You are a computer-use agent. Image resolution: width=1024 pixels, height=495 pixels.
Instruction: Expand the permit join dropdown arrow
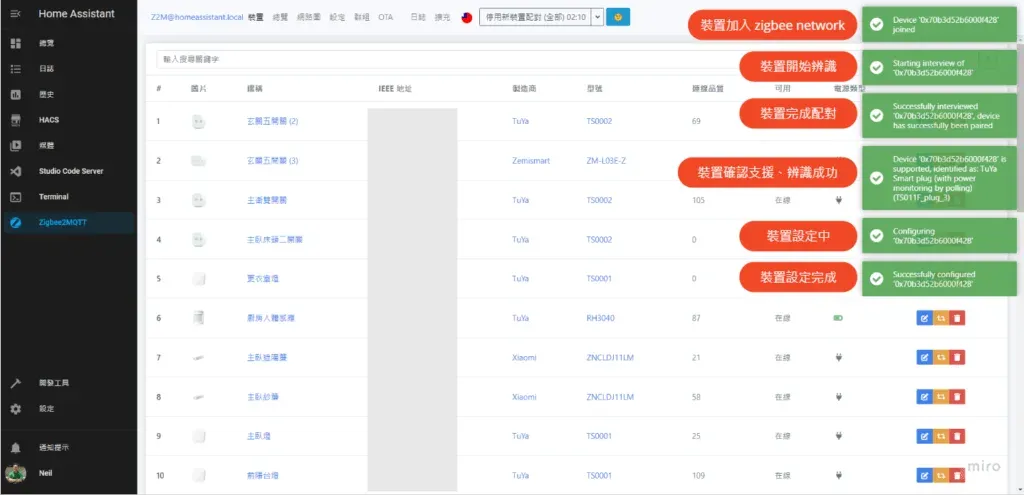pos(597,17)
